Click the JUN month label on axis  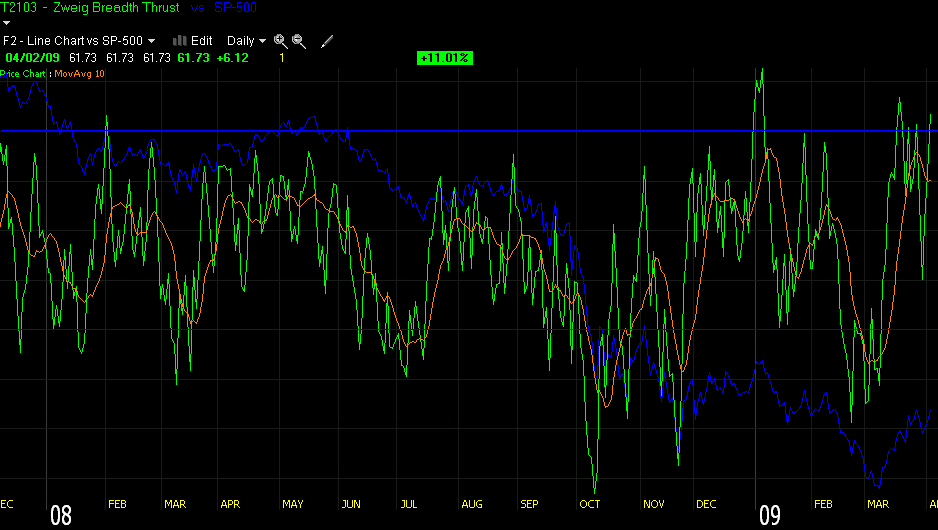click(351, 504)
